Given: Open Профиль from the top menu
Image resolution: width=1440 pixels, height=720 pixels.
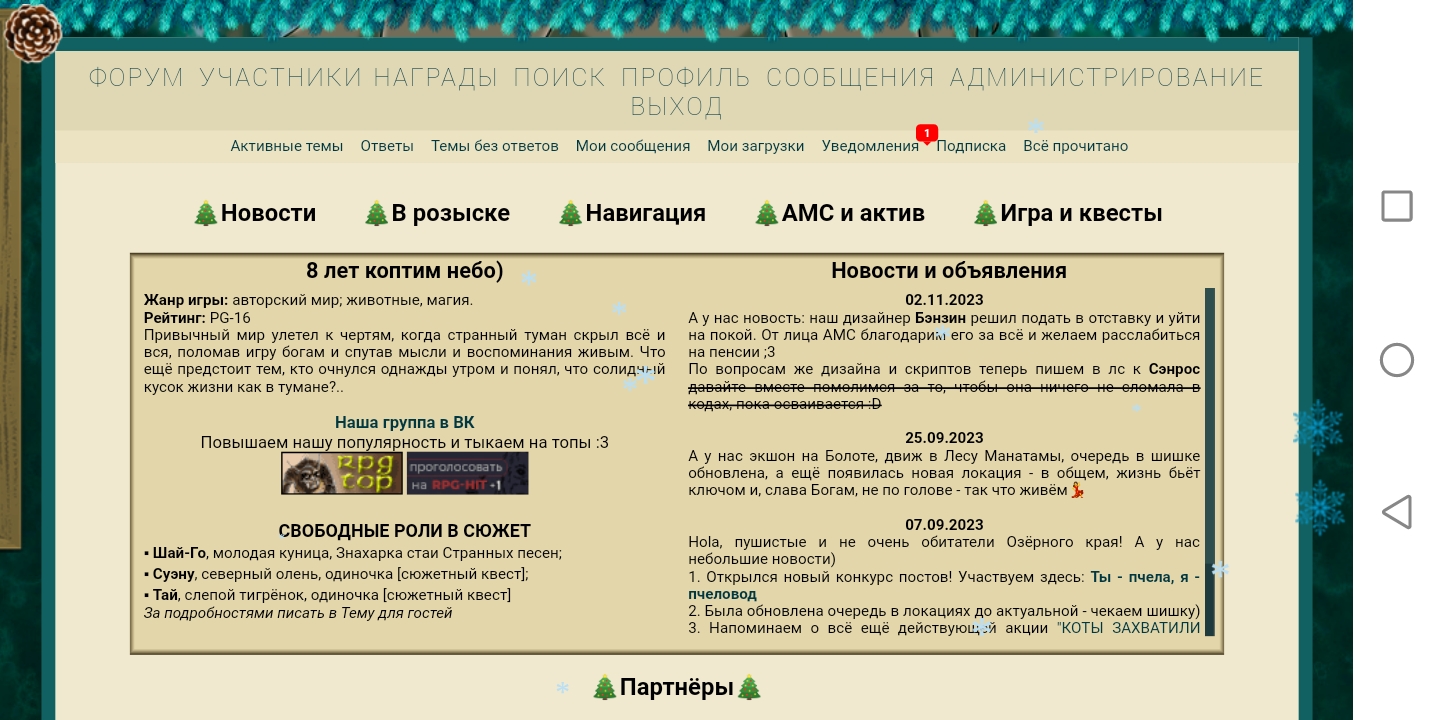Looking at the screenshot, I should [685, 78].
